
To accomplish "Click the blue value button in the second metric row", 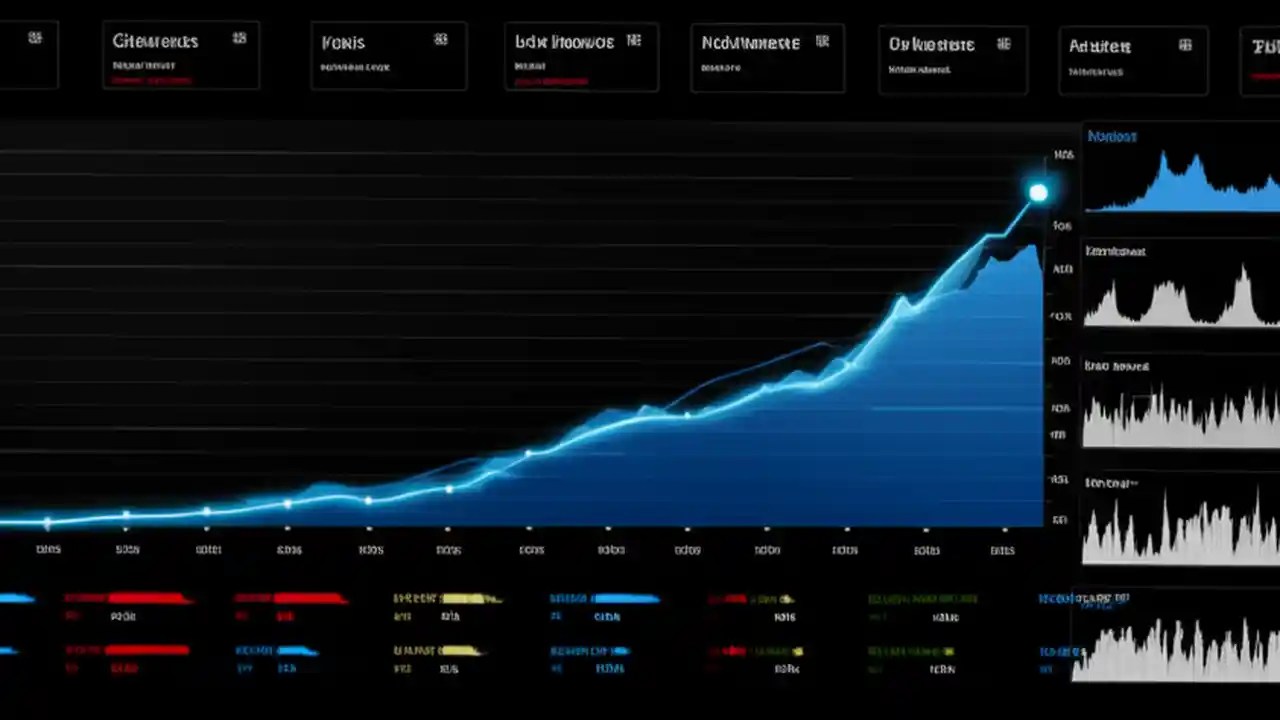I will coord(294,649).
